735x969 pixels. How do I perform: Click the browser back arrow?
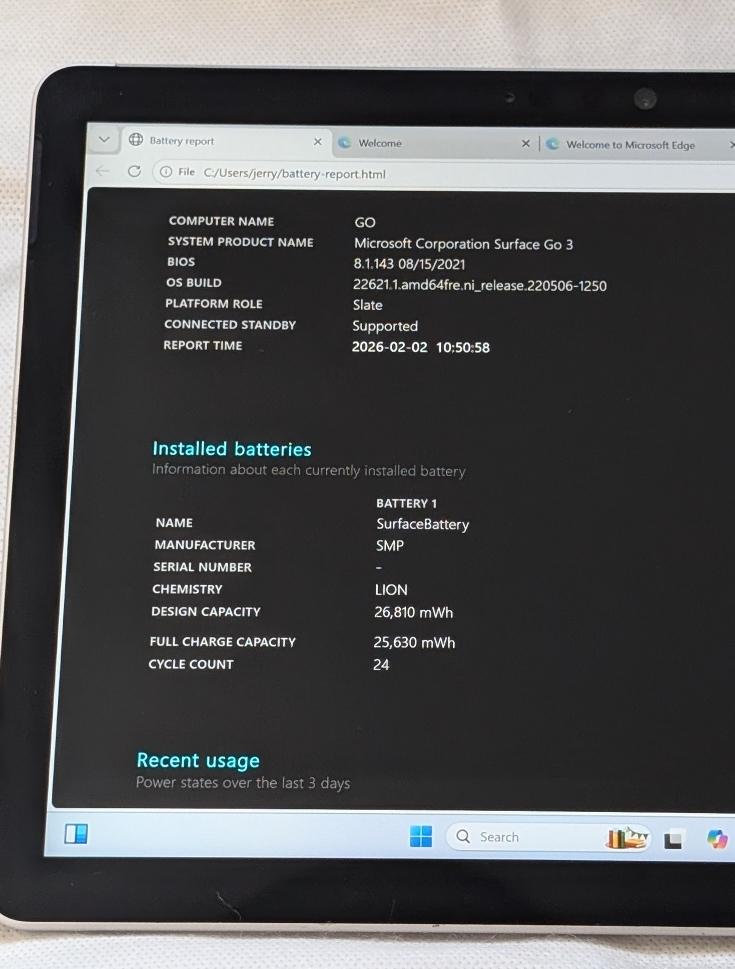tap(103, 171)
